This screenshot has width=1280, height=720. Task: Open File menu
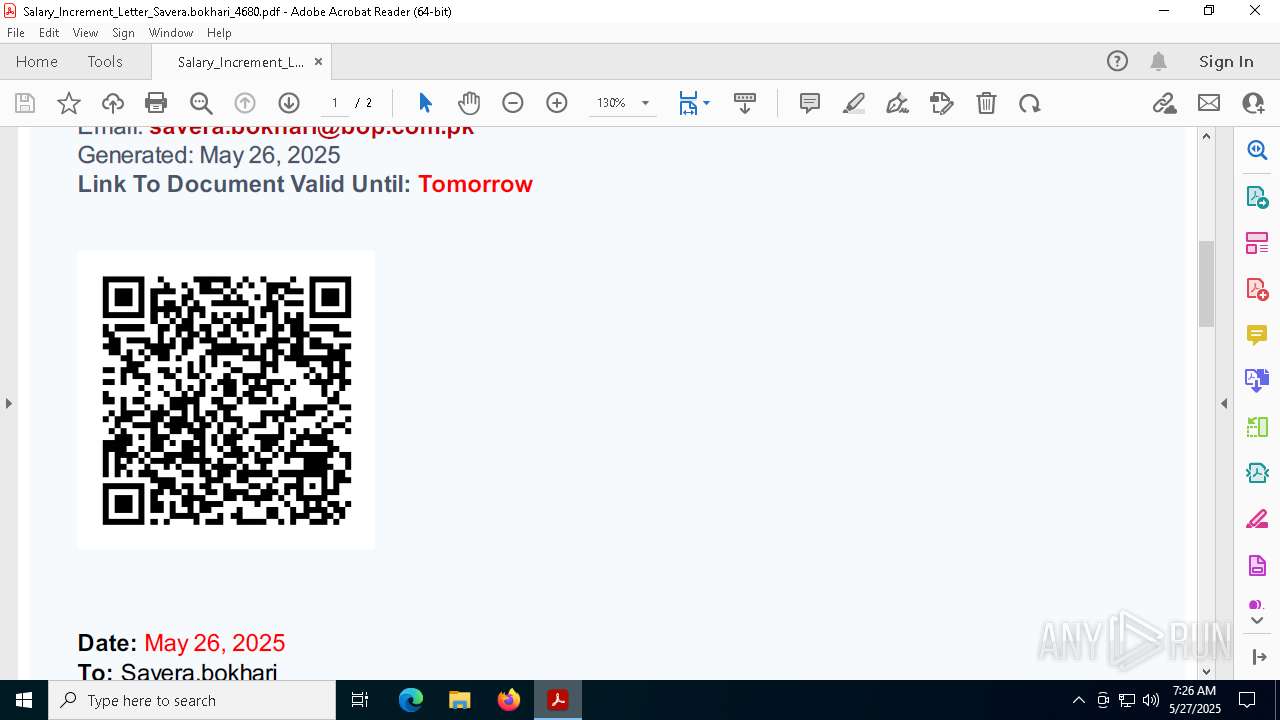pos(15,32)
